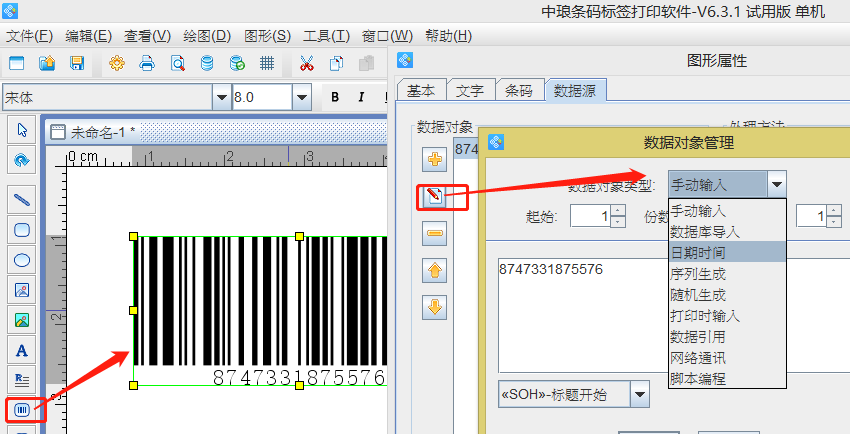Viewport: 850px width, 434px height.
Task: Add a new data object with plus icon
Action: click(x=435, y=159)
